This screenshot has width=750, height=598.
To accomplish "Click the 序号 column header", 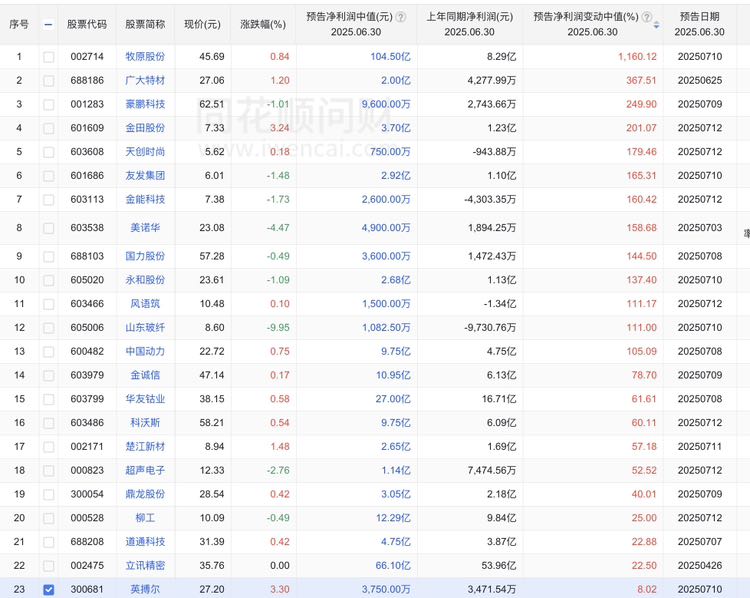I will [x=19, y=24].
